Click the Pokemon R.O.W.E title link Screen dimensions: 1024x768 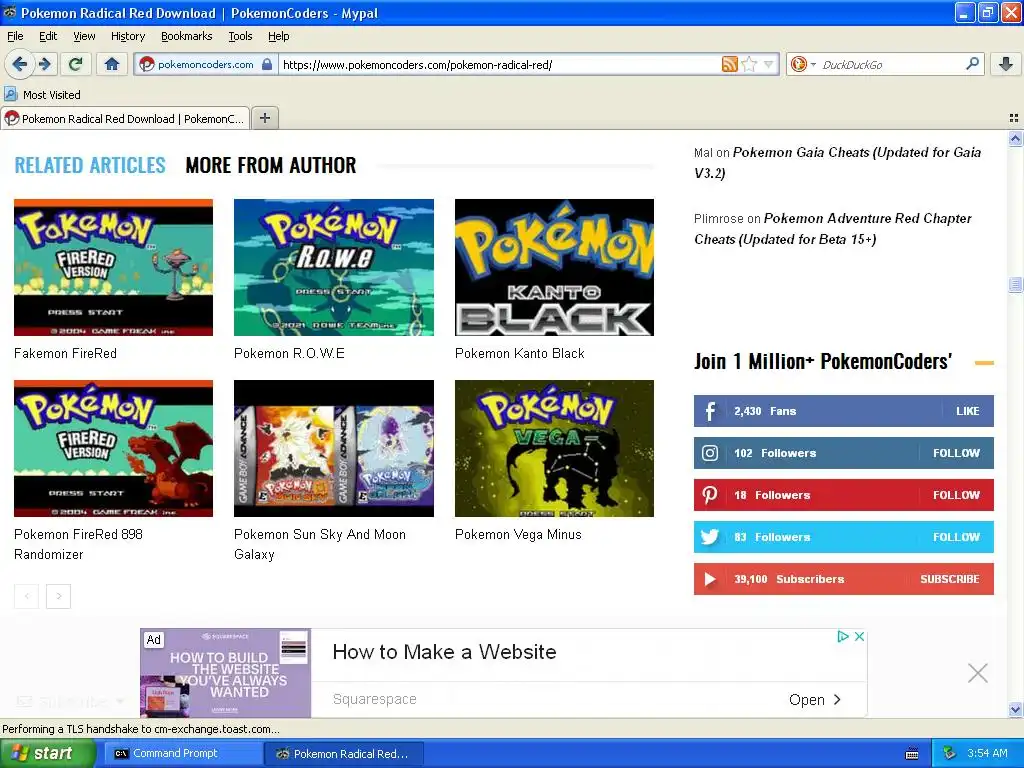[289, 353]
